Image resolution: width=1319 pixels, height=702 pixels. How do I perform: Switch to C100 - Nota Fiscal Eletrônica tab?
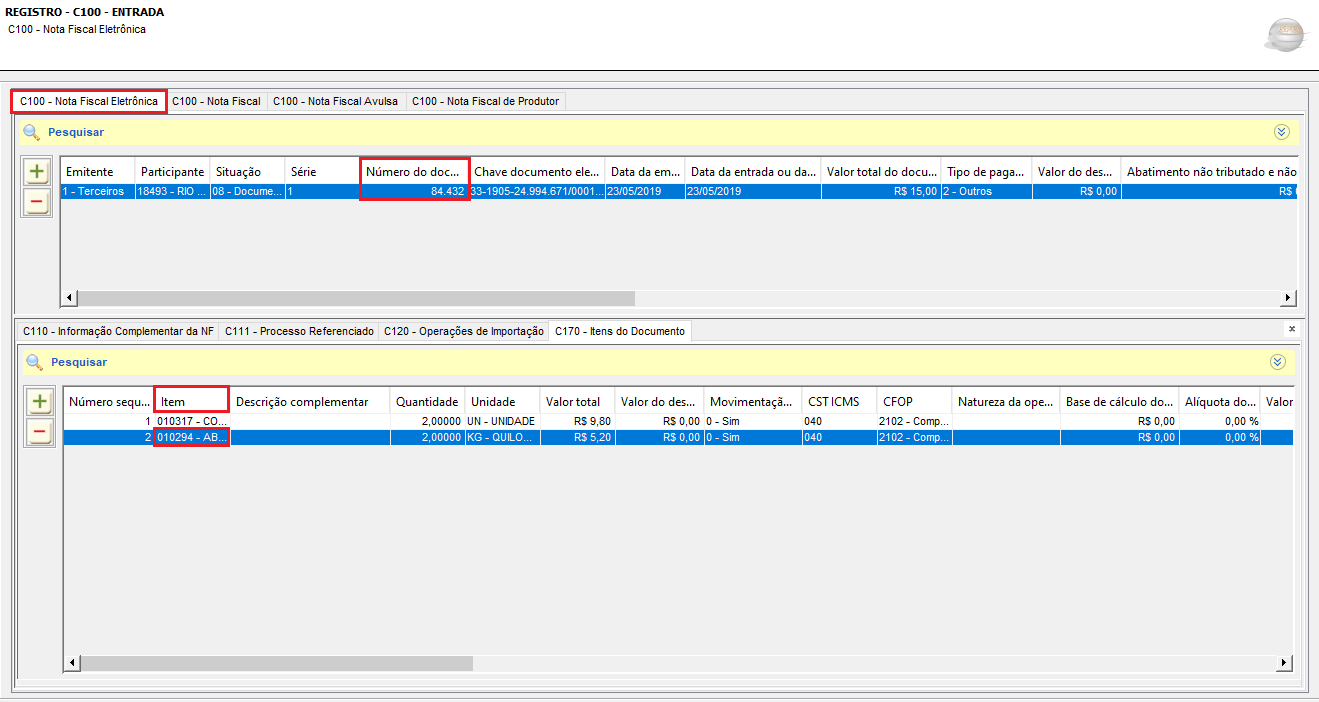click(x=89, y=101)
